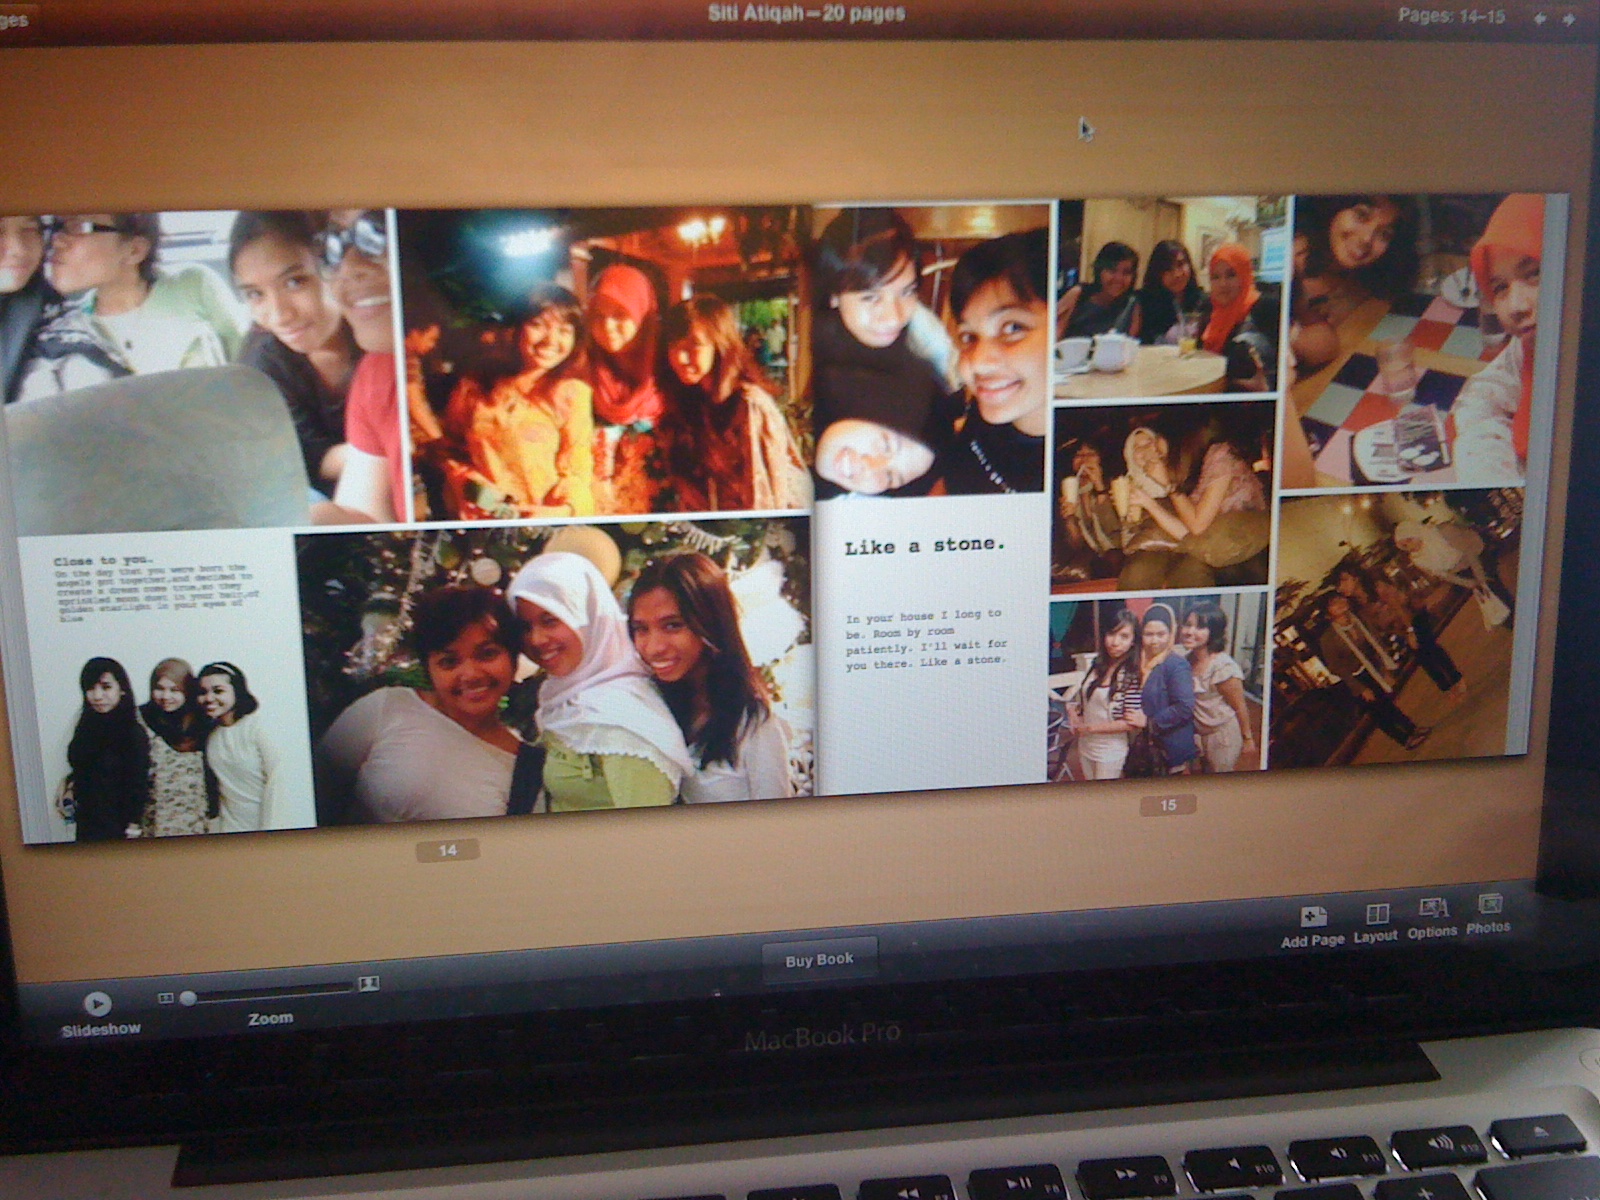Show the Photos browser

(x=1488, y=914)
